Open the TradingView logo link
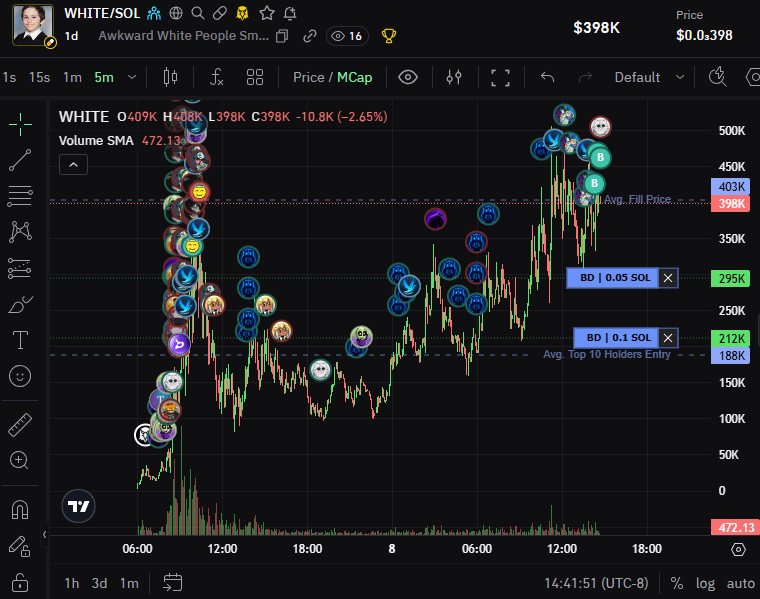 79,506
